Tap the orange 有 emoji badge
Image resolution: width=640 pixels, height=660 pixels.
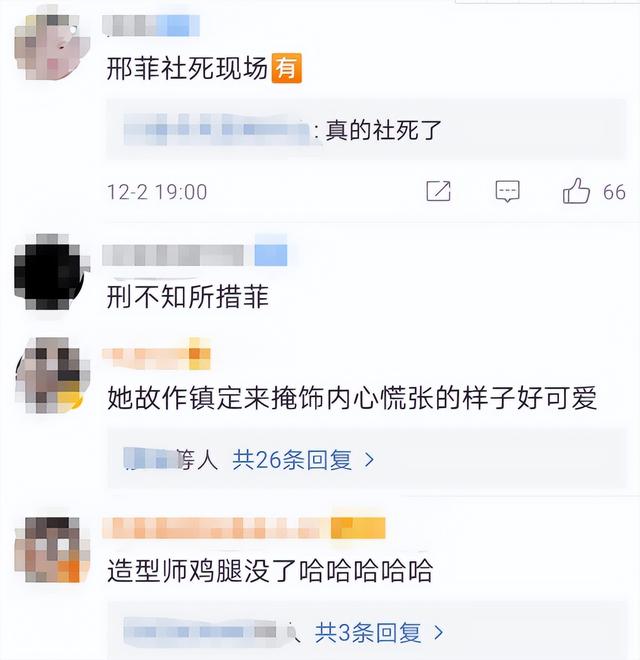coord(286,68)
